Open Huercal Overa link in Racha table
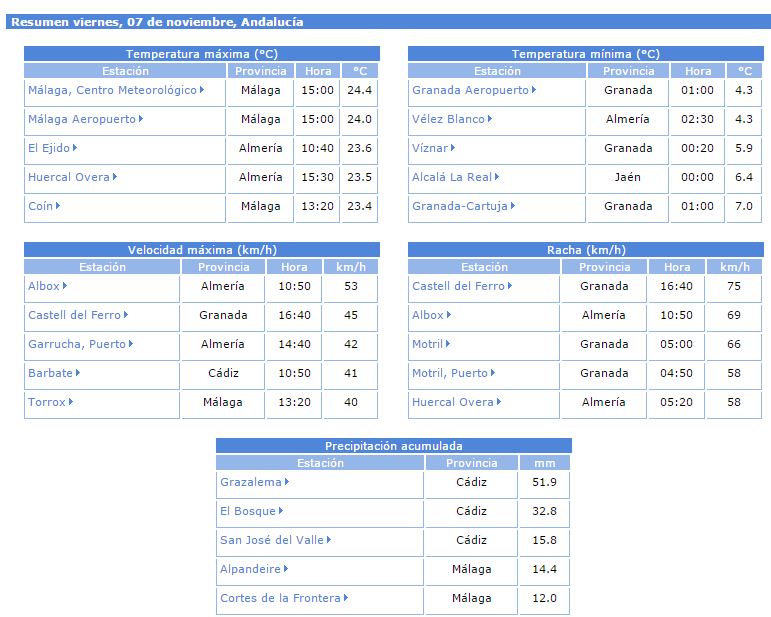Screen dimensions: 771x617 click(457, 402)
